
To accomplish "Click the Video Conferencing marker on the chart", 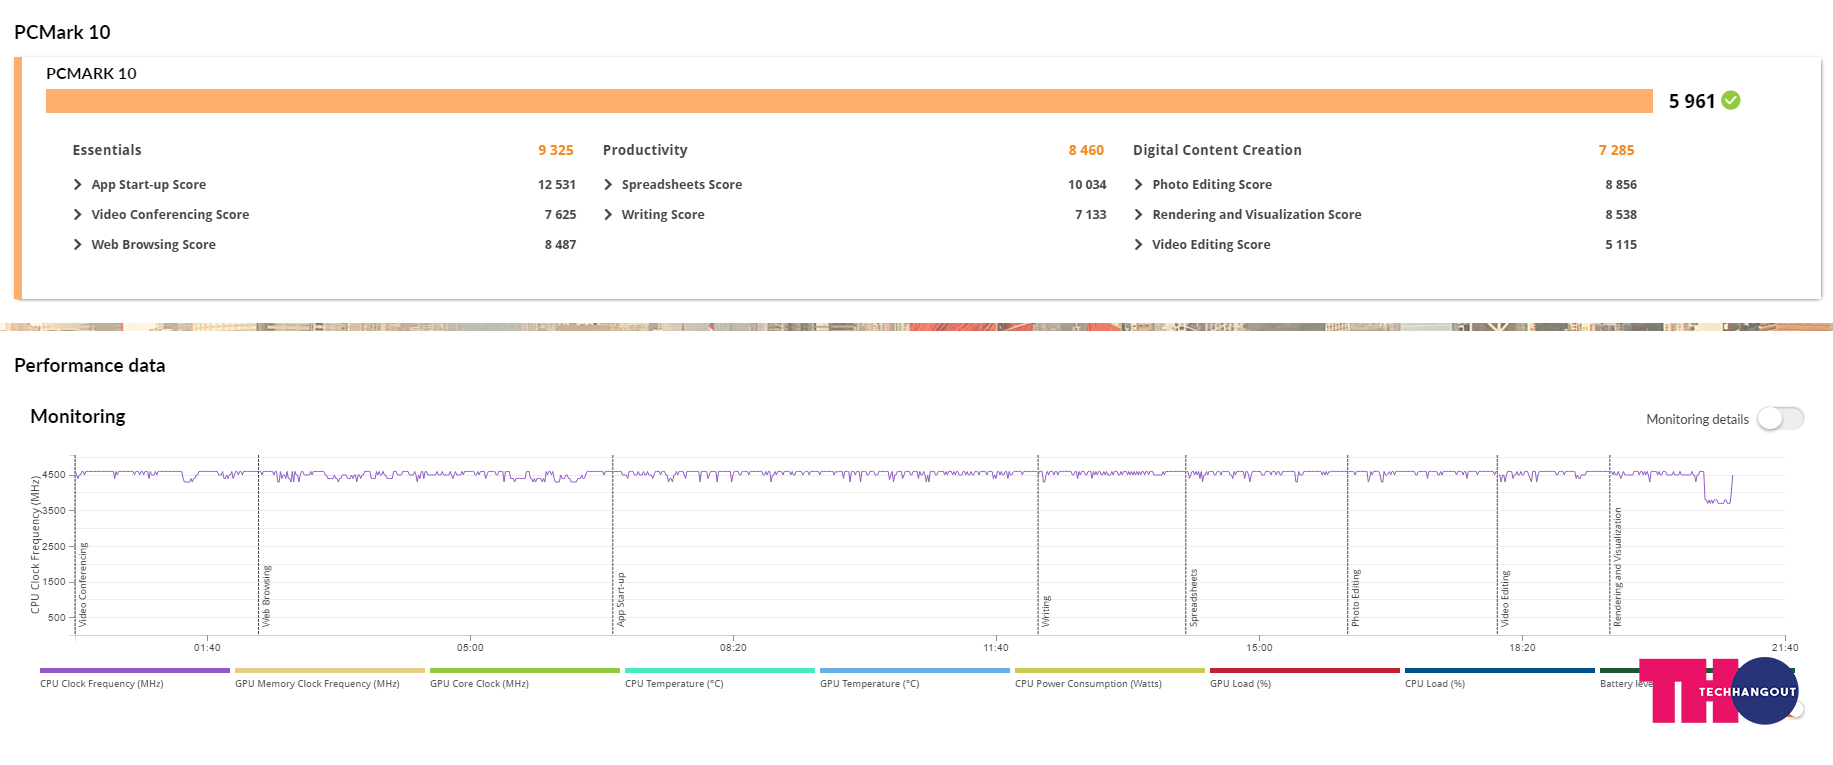I will tap(83, 585).
